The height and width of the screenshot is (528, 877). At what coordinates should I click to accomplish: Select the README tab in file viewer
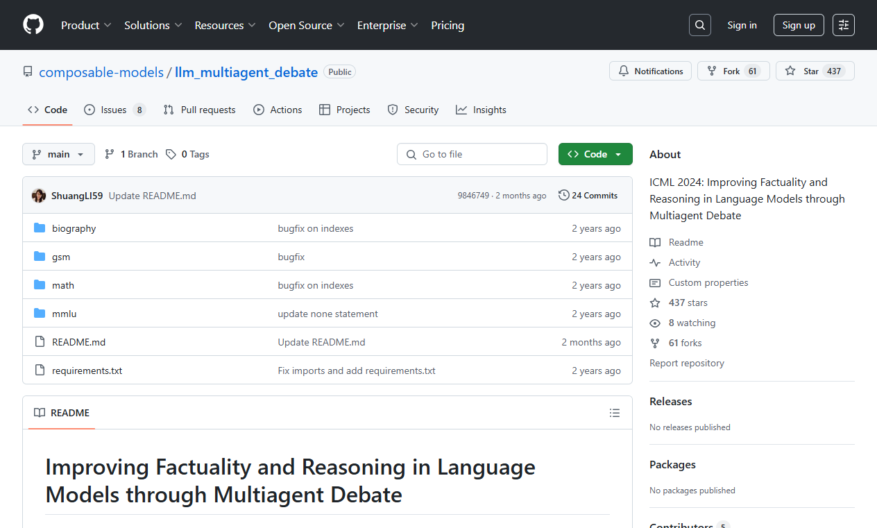click(62, 413)
